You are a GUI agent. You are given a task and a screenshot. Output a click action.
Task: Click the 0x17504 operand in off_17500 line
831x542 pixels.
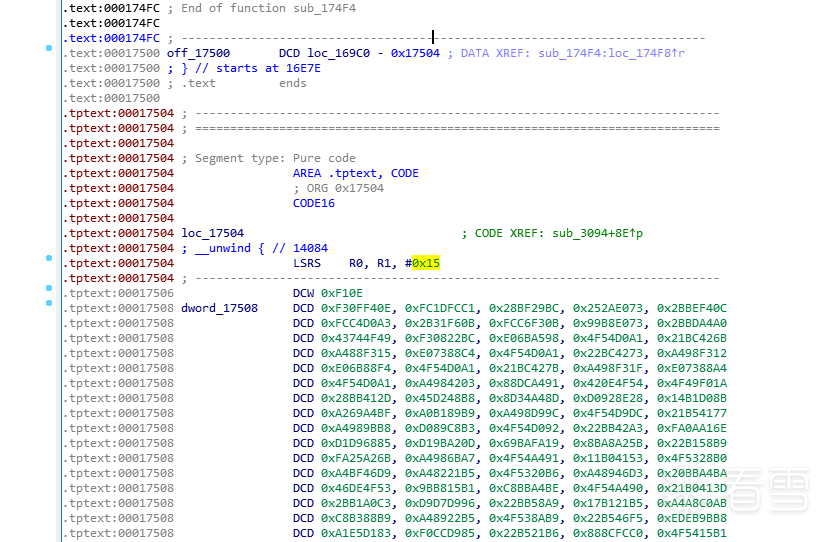click(416, 53)
